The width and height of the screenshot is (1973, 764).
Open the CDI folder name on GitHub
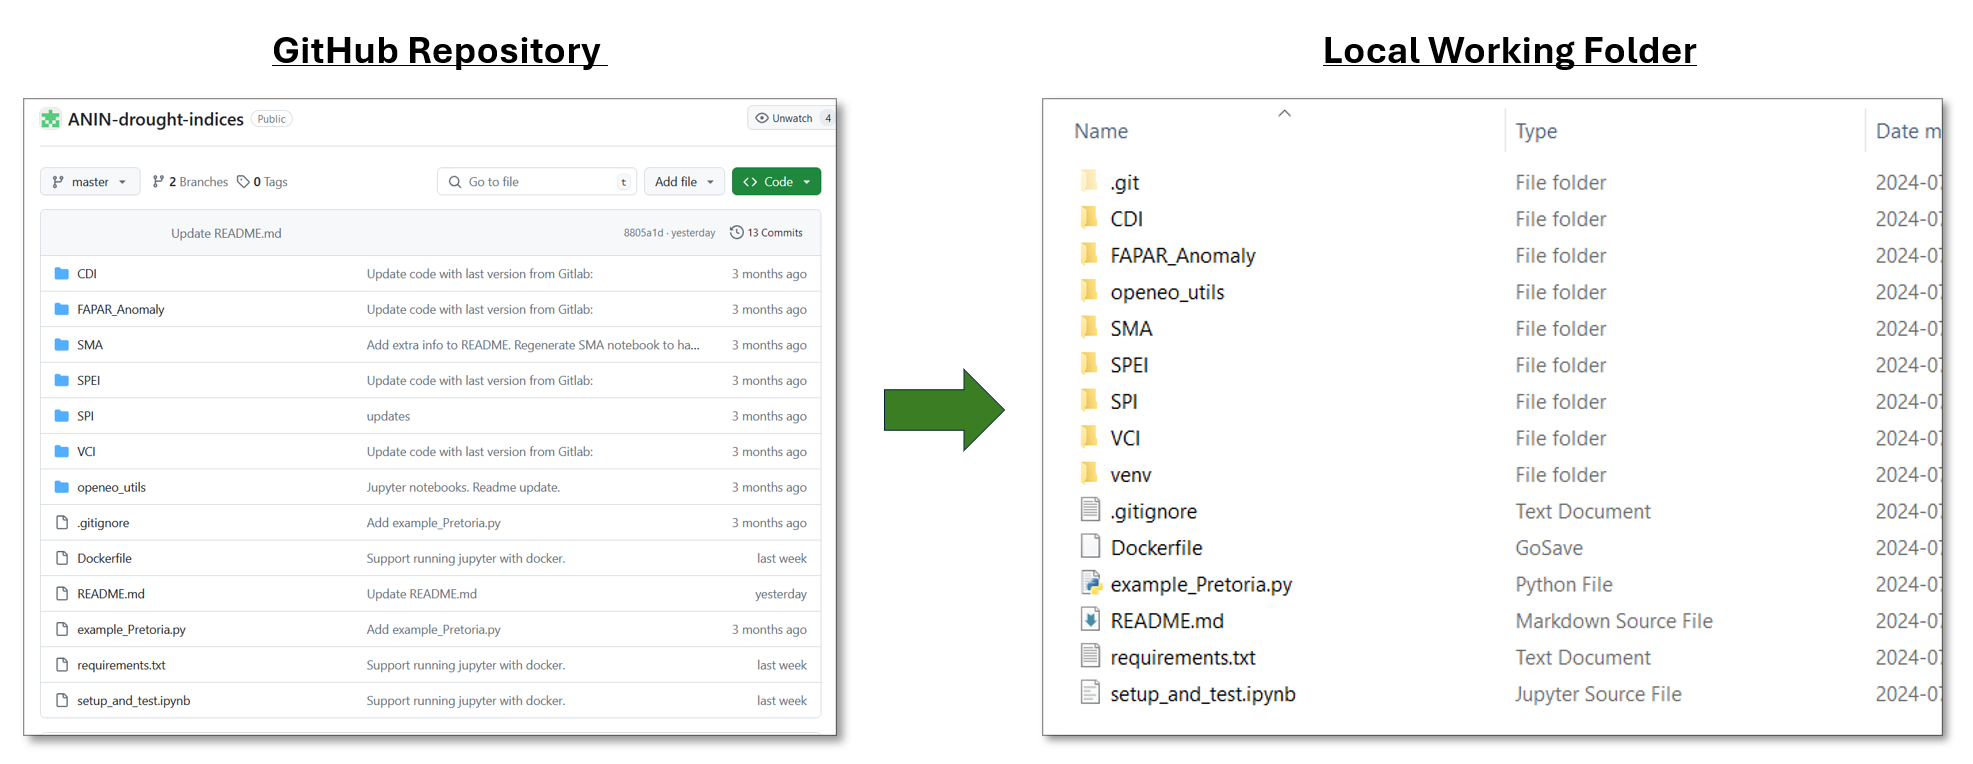87,273
